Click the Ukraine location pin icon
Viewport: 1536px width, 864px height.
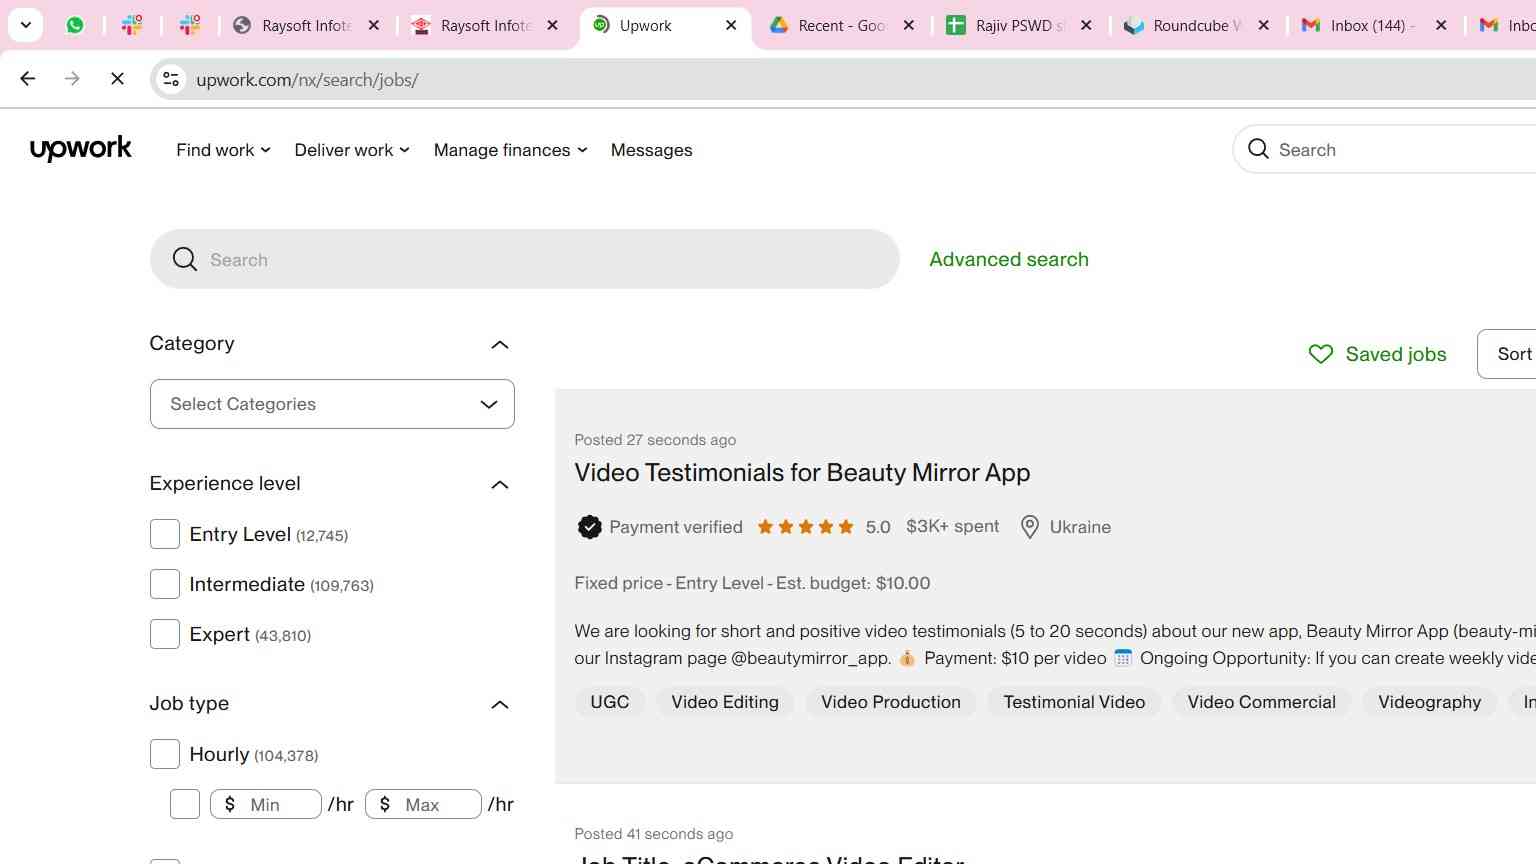pyautogui.click(x=1030, y=527)
